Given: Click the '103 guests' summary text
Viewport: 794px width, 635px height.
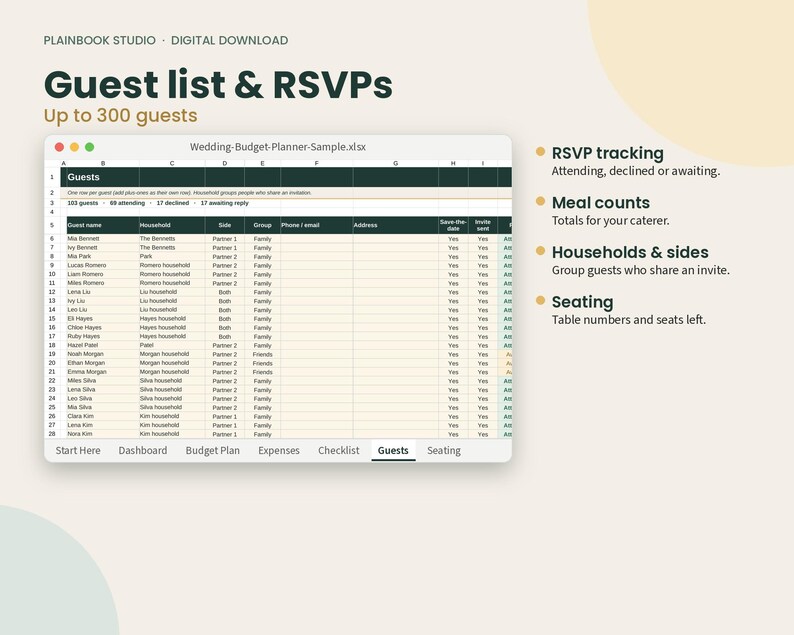Looking at the screenshot, I should click(83, 203).
